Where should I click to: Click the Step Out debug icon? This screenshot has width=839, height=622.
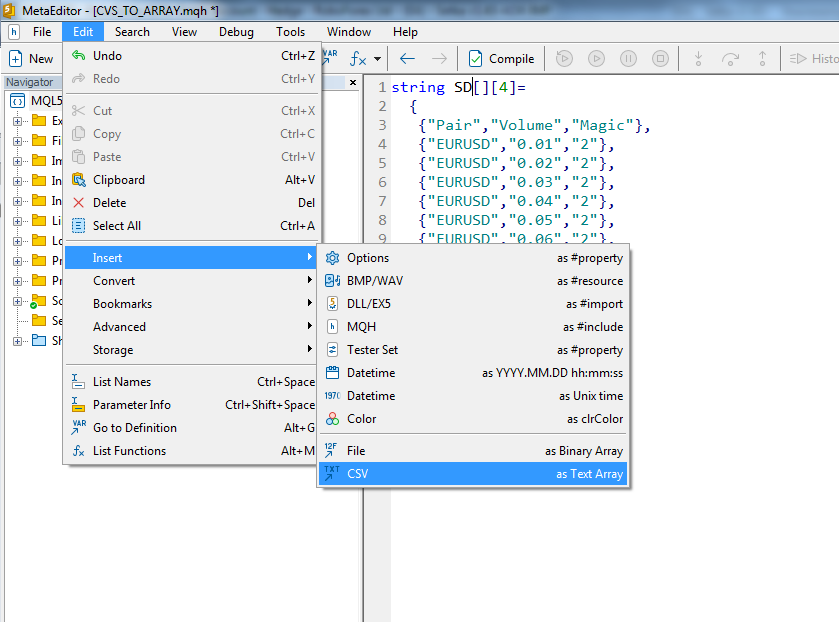point(762,58)
